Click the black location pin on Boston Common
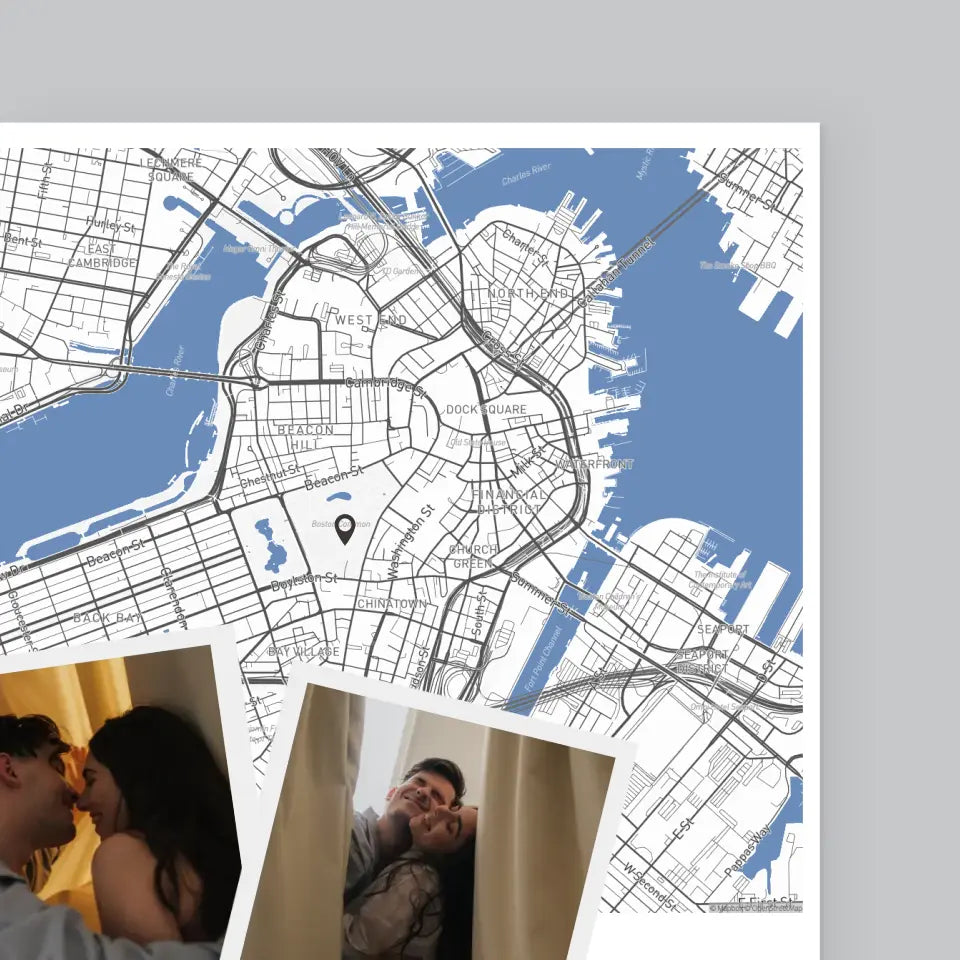The height and width of the screenshot is (960, 960). click(x=345, y=528)
